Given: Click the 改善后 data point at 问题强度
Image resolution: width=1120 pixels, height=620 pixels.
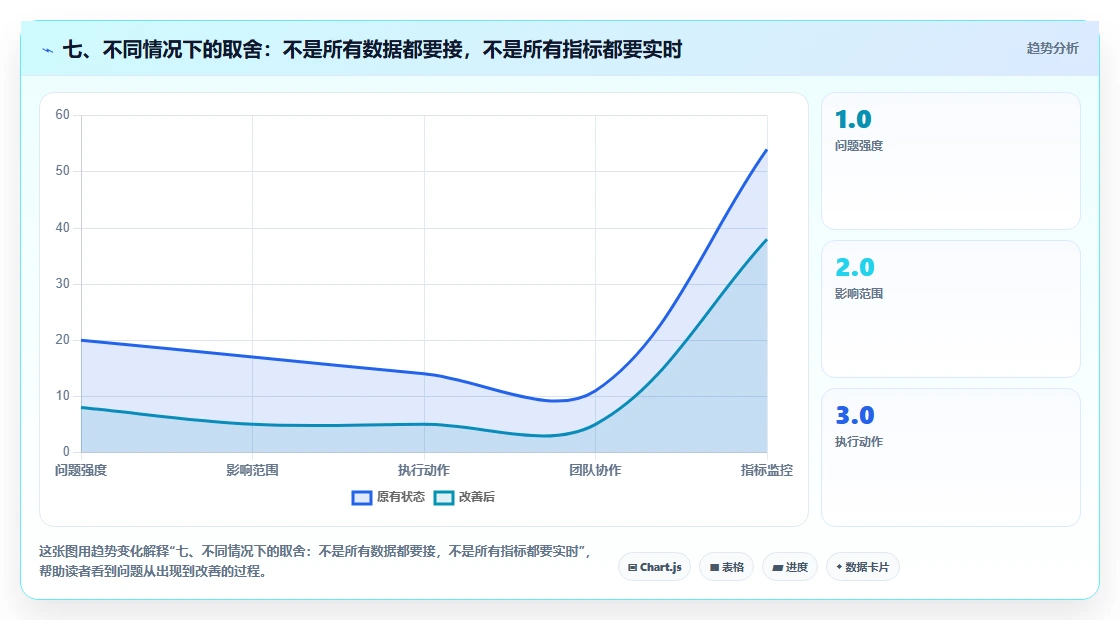Looking at the screenshot, I should [x=81, y=407].
